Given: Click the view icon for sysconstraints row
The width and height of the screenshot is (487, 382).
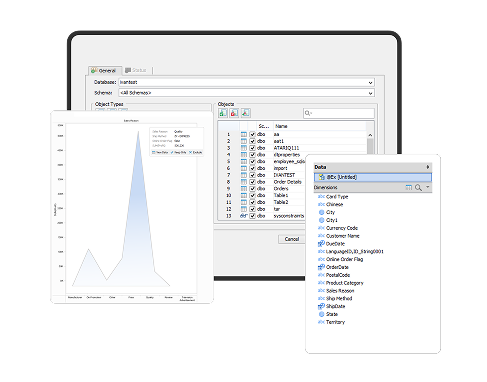Looking at the screenshot, I should (244, 216).
